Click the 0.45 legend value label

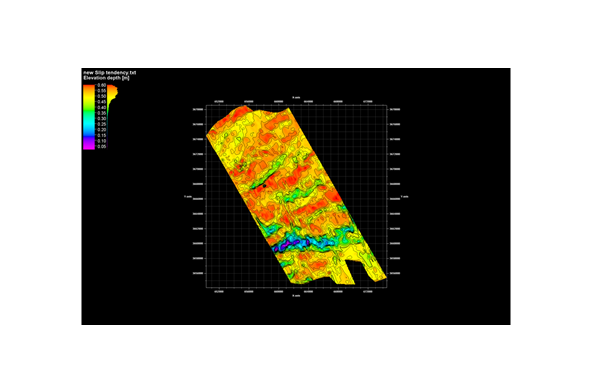(102, 102)
